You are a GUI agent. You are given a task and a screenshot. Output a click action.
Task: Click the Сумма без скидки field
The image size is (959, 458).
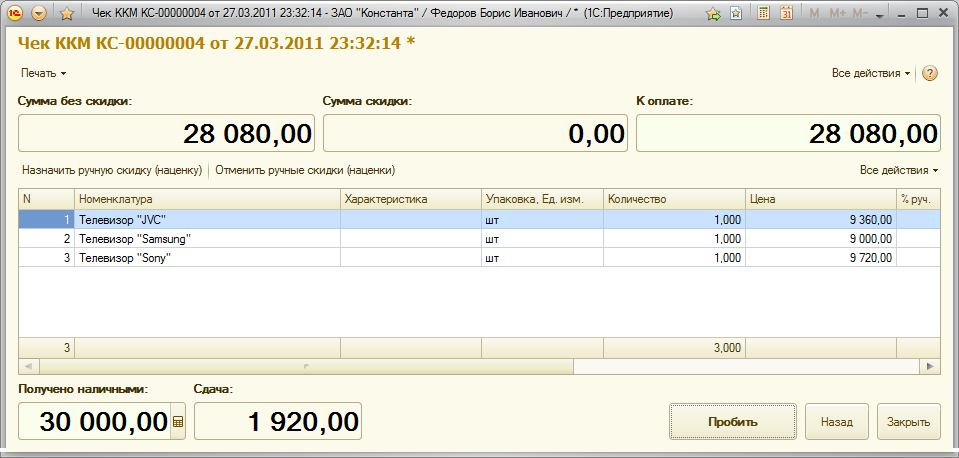[x=166, y=133]
